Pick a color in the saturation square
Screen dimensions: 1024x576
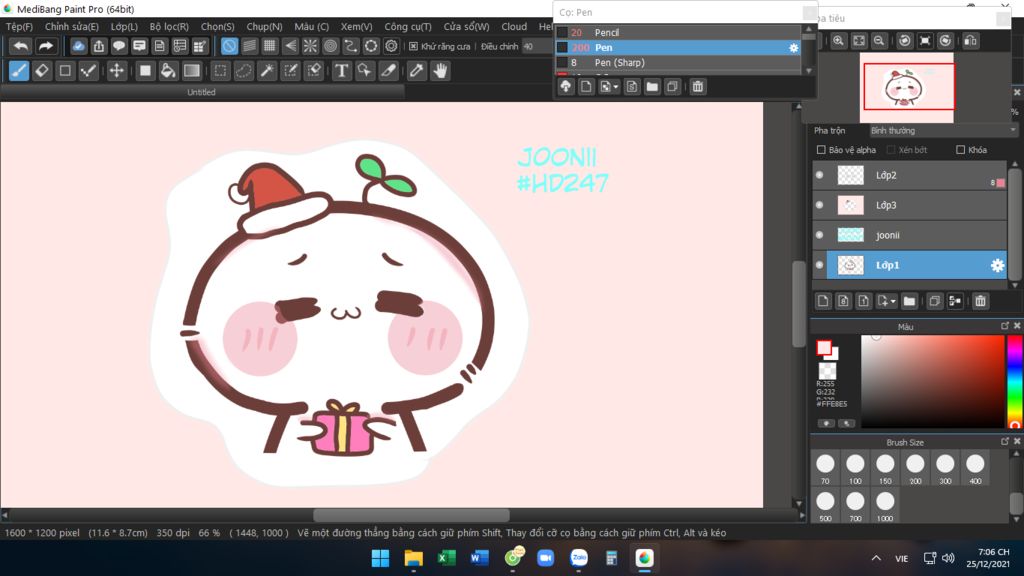933,381
